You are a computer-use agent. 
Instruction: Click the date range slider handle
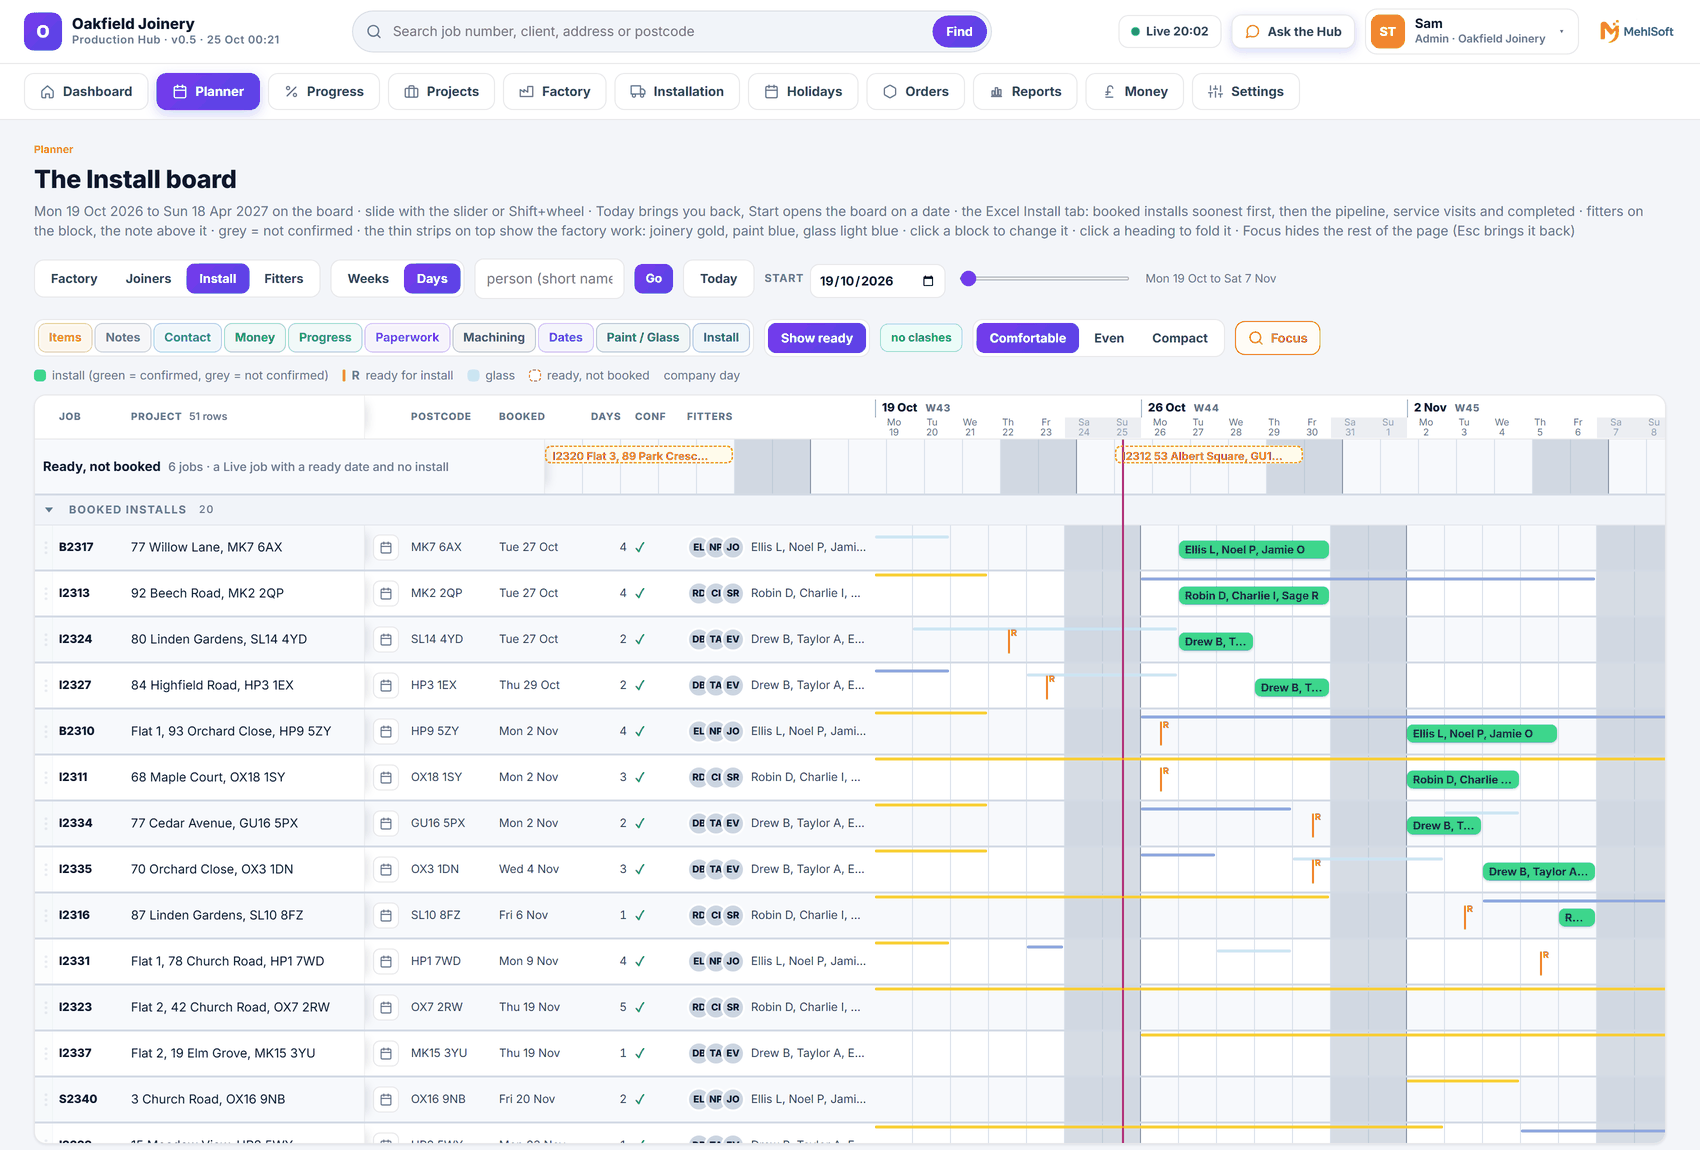tap(968, 279)
